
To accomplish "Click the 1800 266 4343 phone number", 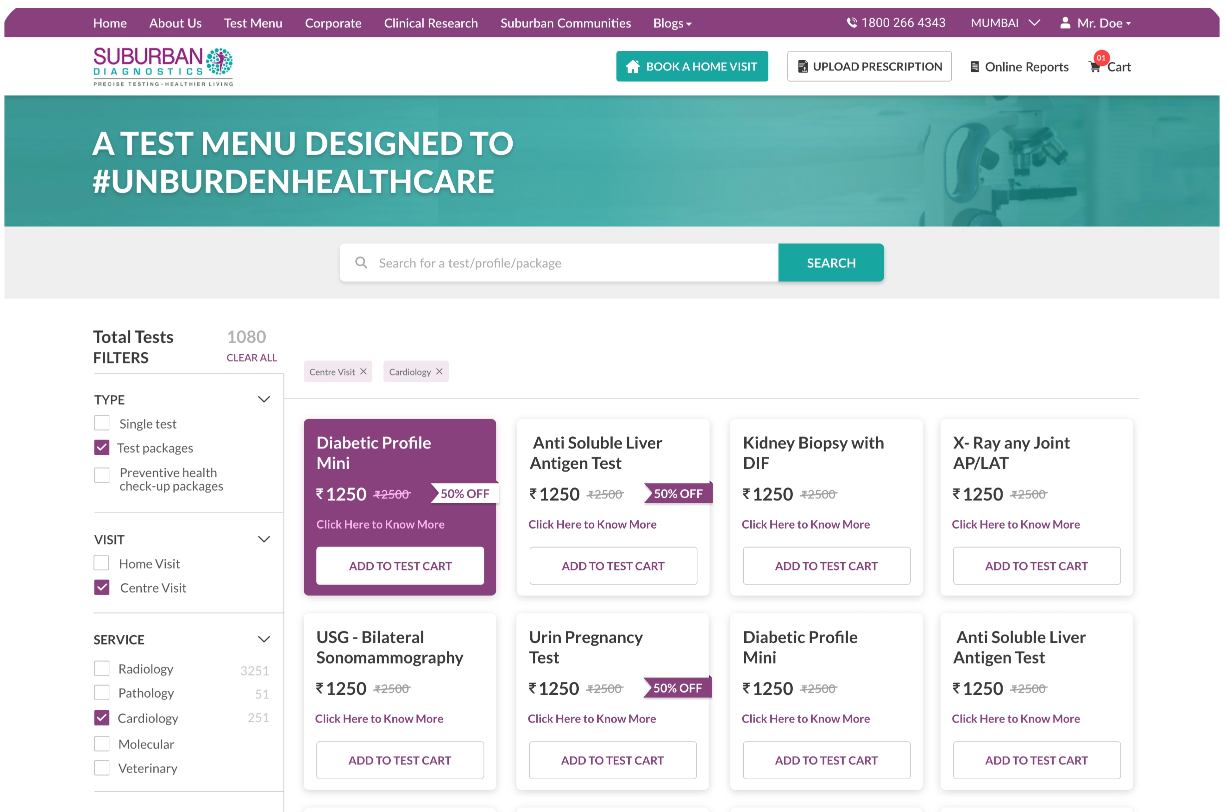I will coord(903,23).
